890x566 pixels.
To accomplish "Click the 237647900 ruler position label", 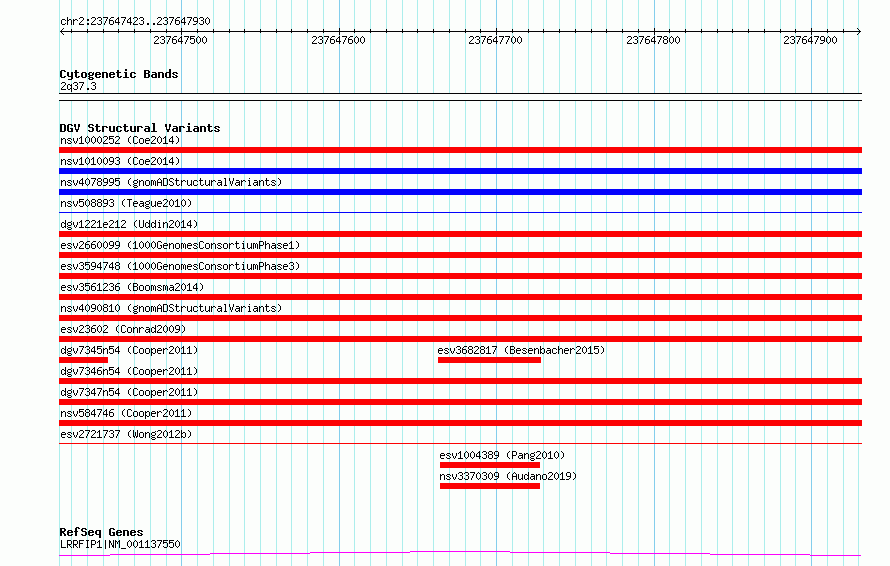I will (x=810, y=40).
